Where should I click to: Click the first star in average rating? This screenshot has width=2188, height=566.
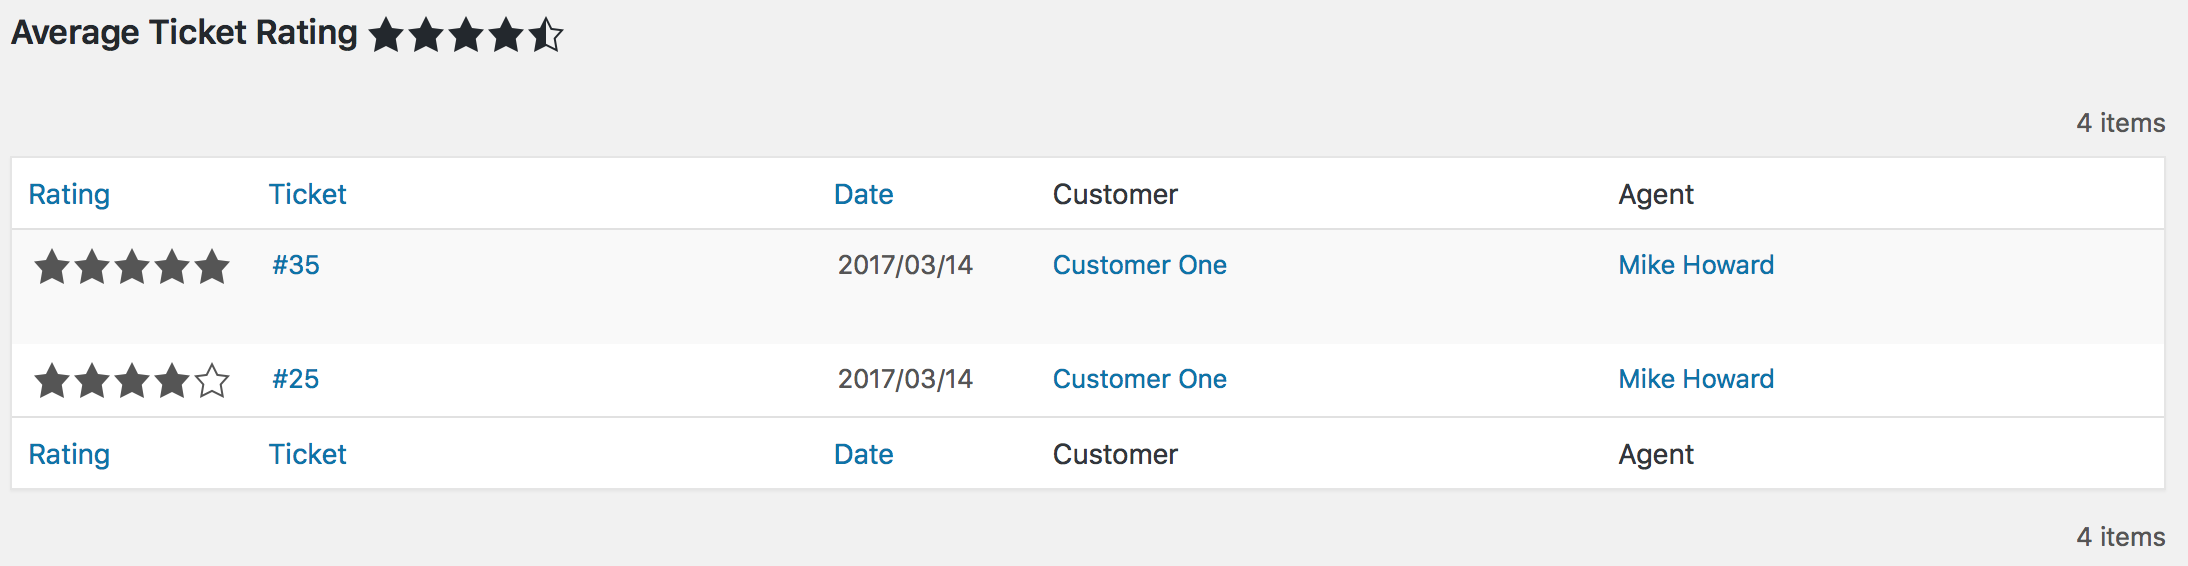tap(386, 36)
